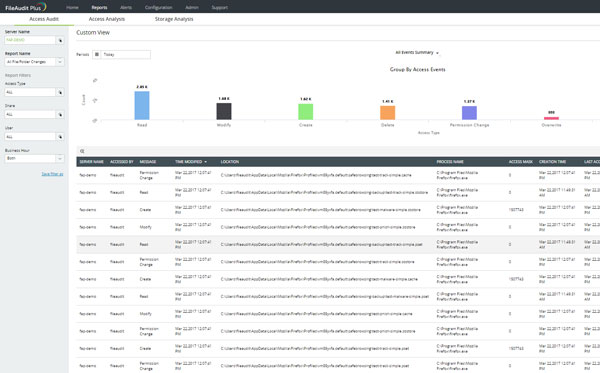Sort by the Creation Time column header
This screenshot has width=600, height=373.
[x=553, y=162]
